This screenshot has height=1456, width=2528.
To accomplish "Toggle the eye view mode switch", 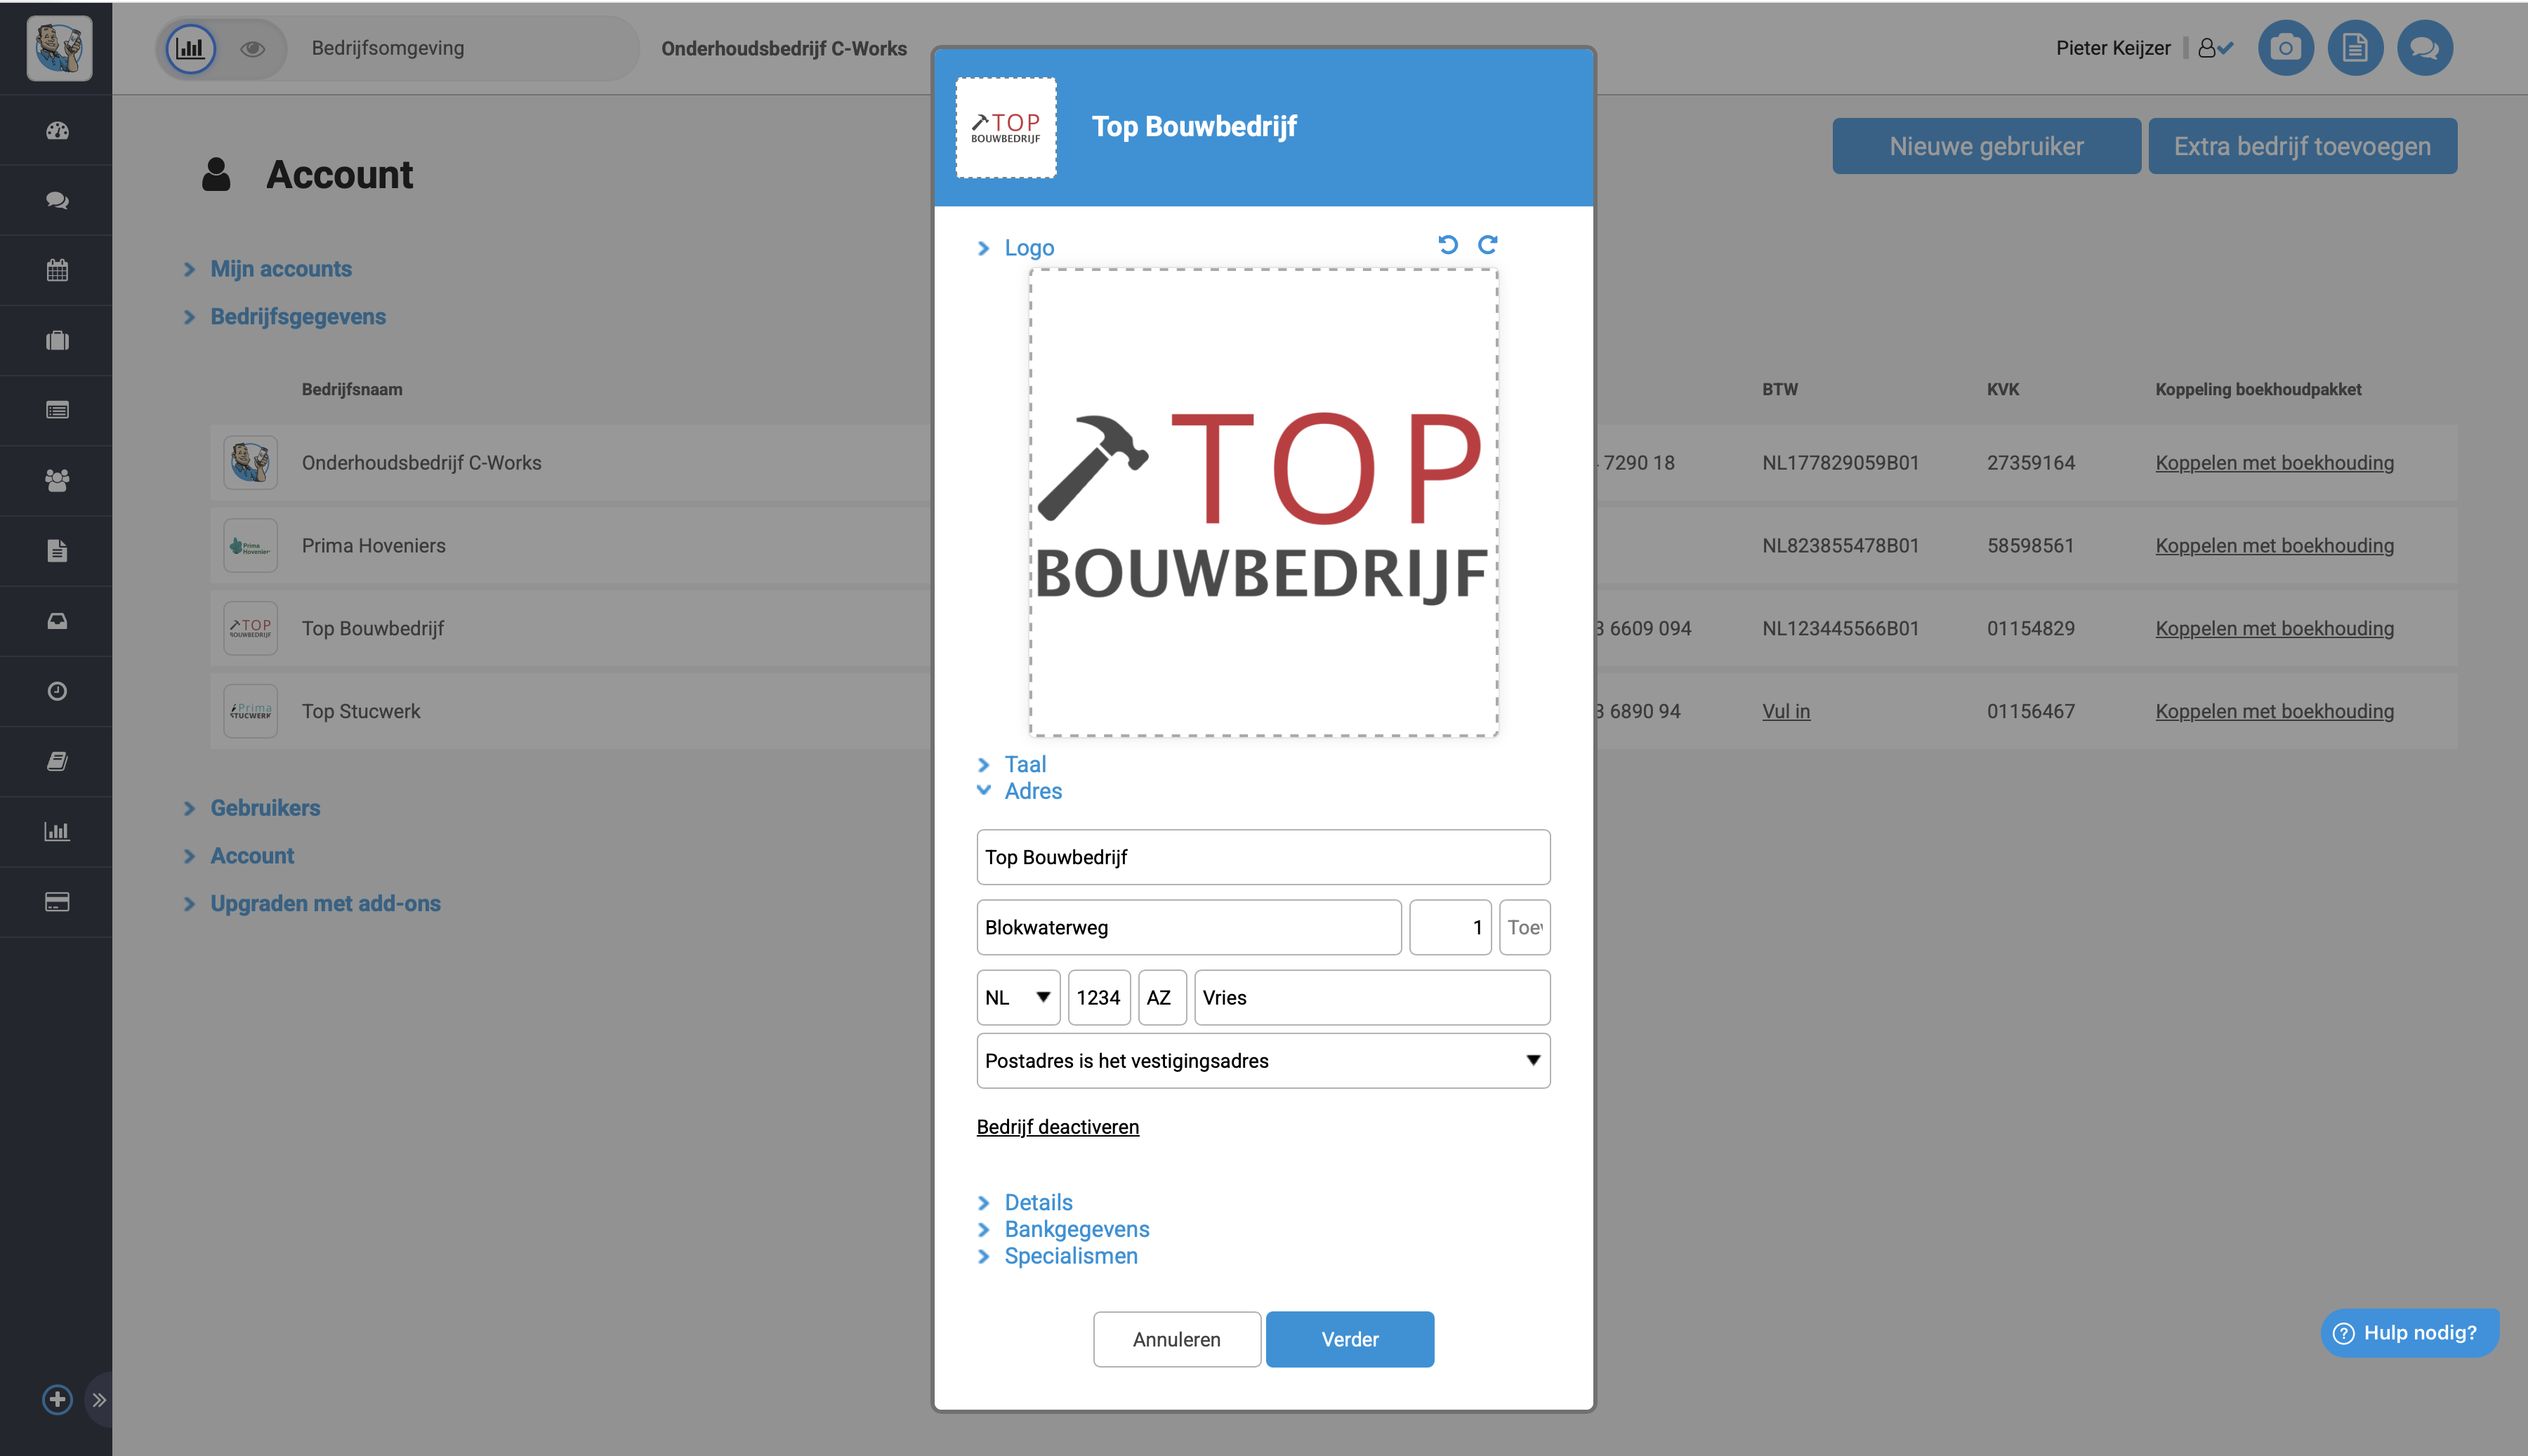I will (252, 48).
